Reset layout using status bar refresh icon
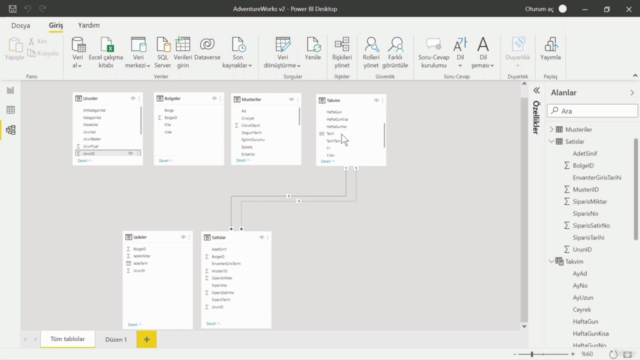The height and width of the screenshot is (360, 640). (613, 354)
